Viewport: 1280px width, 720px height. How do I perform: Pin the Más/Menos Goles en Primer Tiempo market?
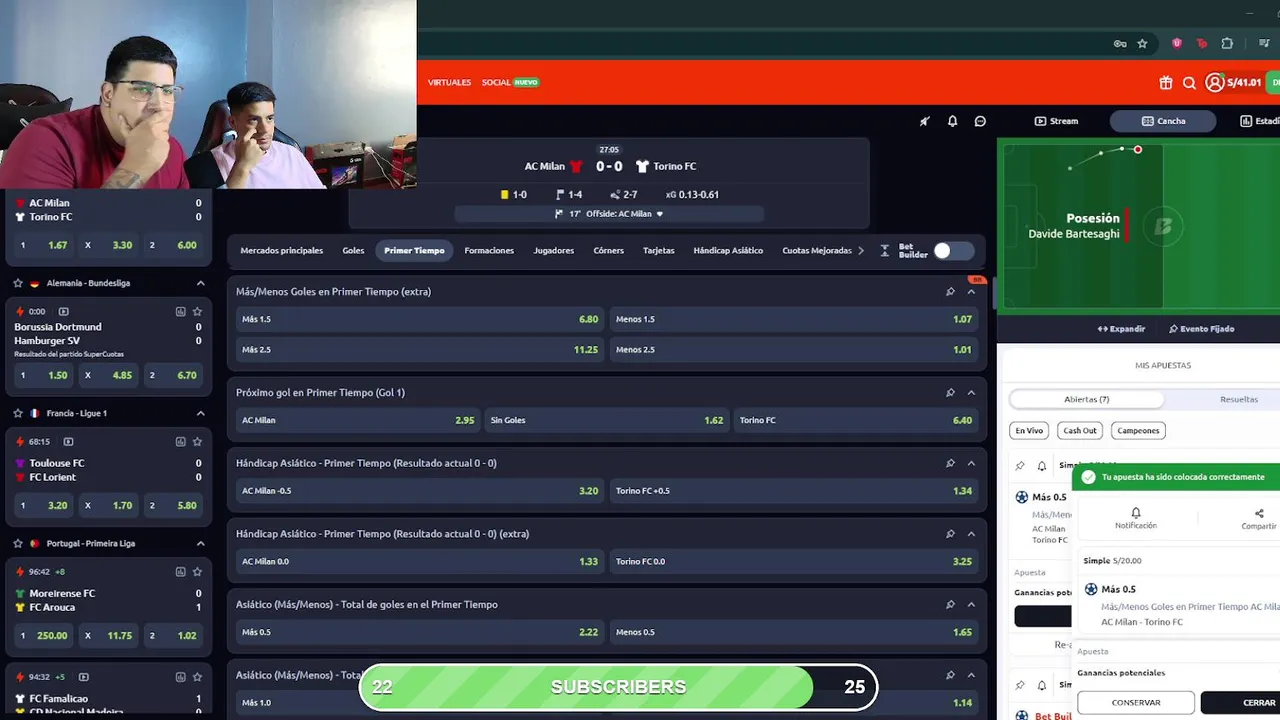click(x=950, y=292)
